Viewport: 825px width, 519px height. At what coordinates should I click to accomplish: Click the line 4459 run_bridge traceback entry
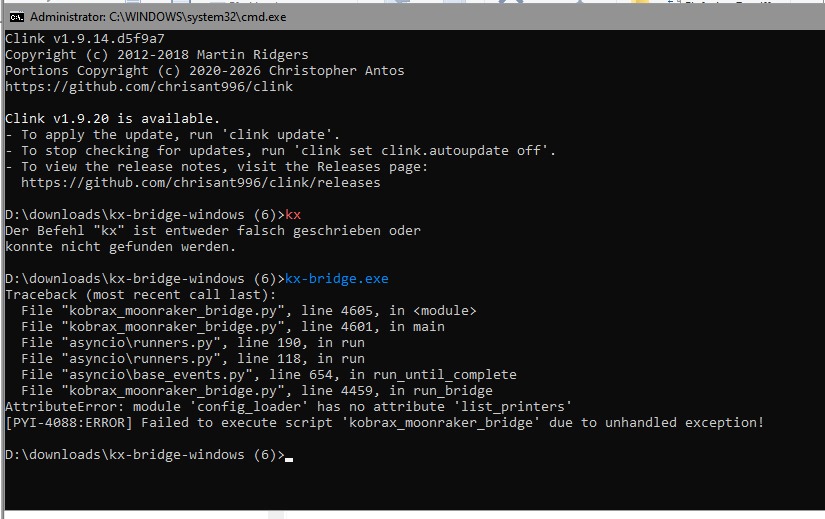[257, 391]
